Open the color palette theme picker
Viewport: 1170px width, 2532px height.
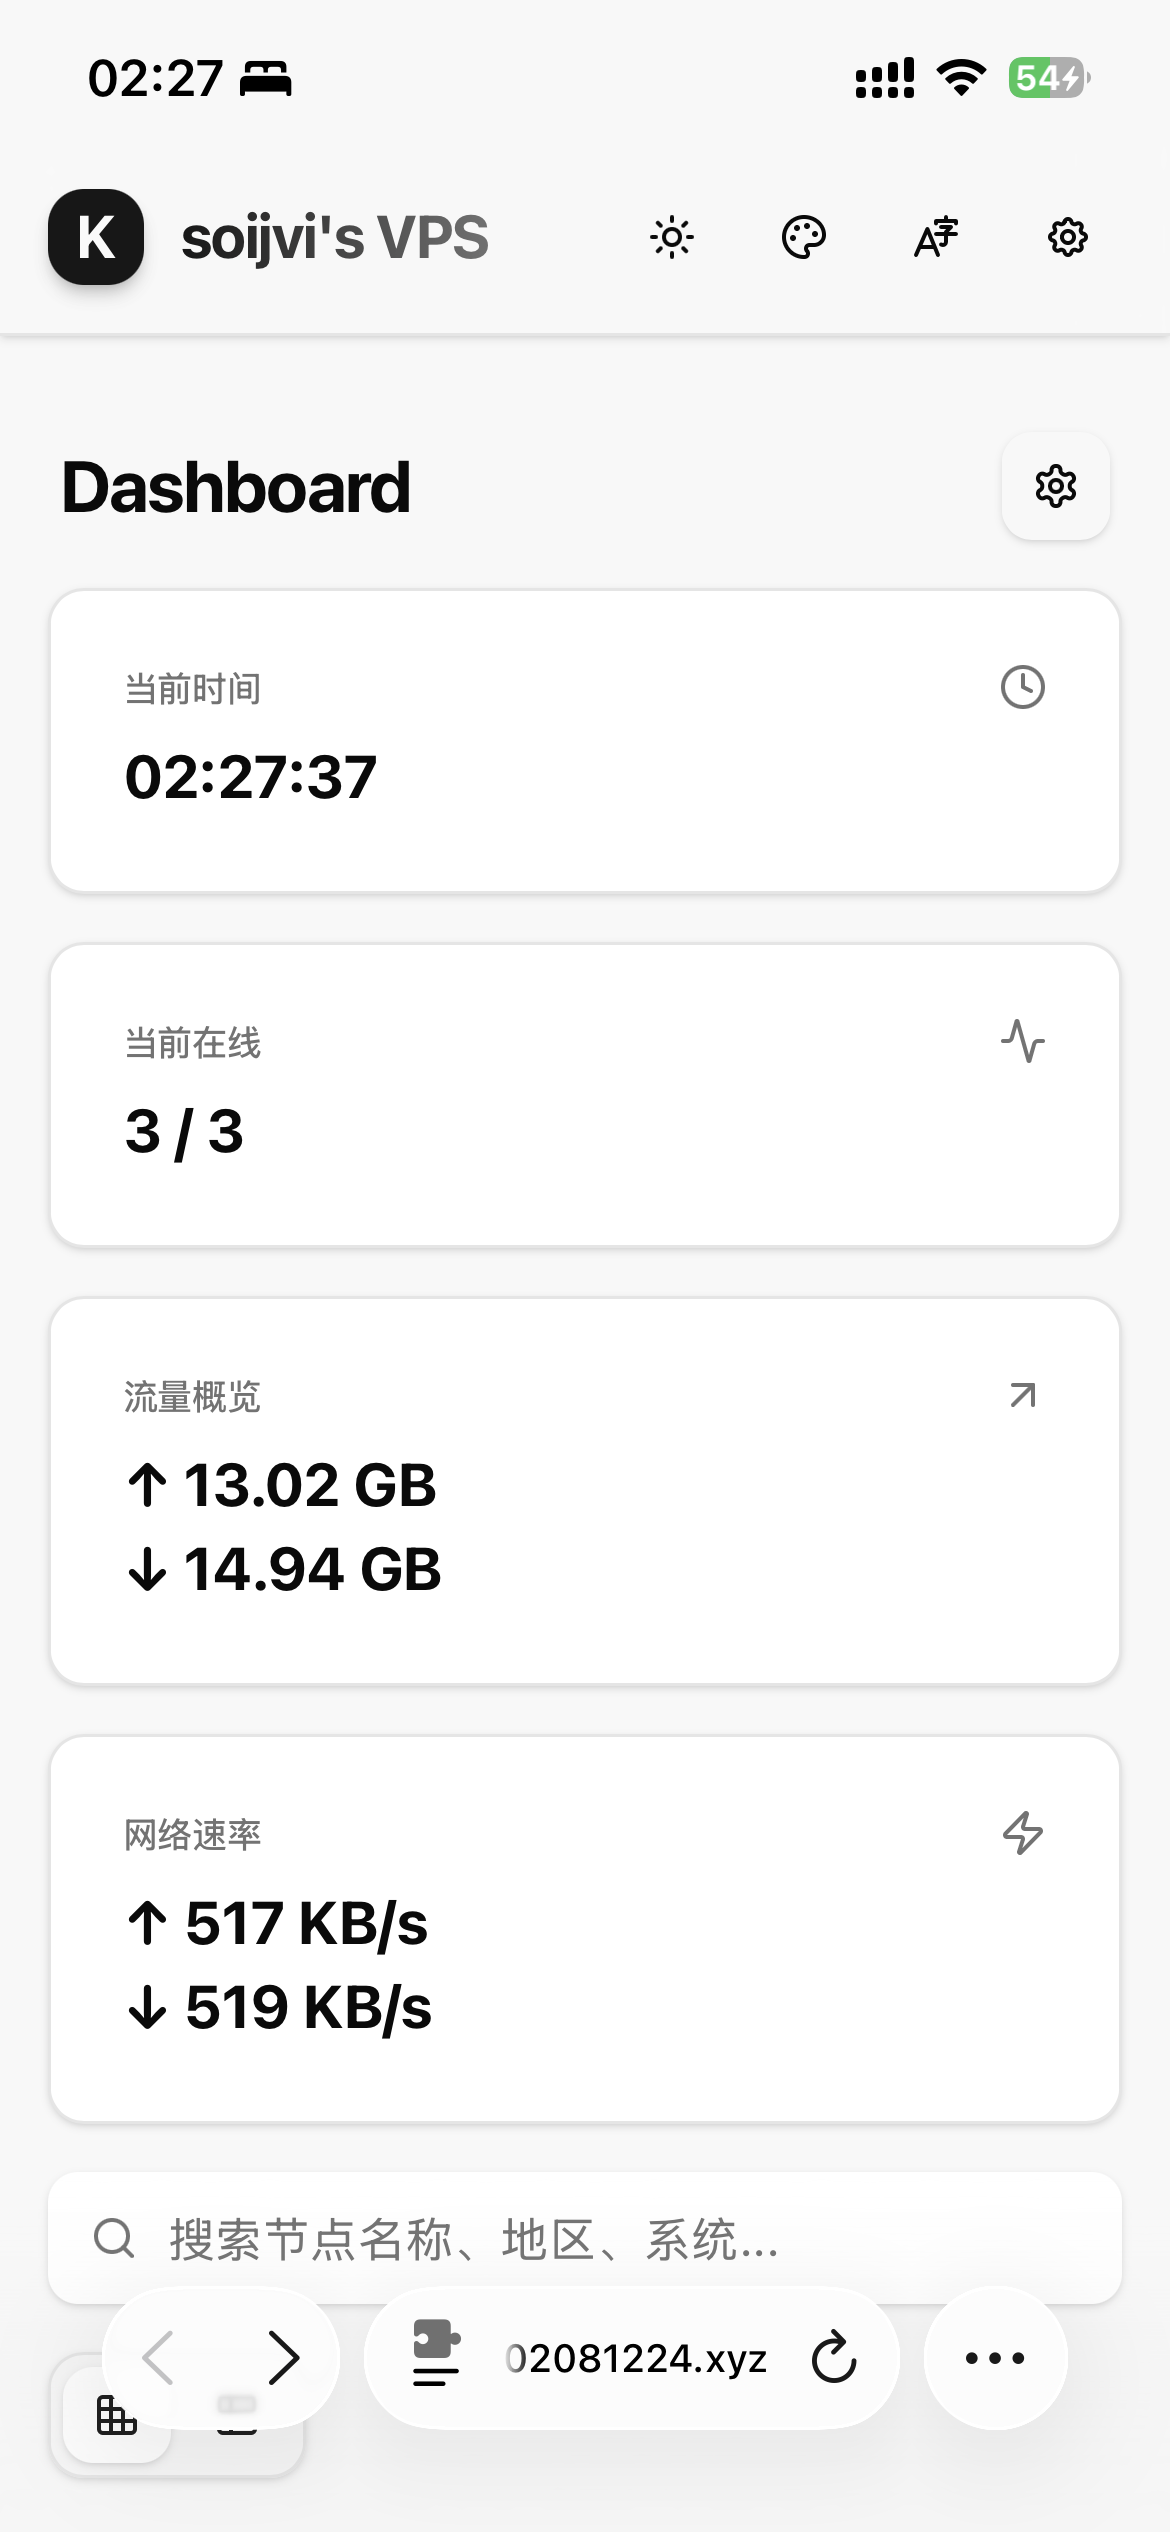[x=803, y=238]
